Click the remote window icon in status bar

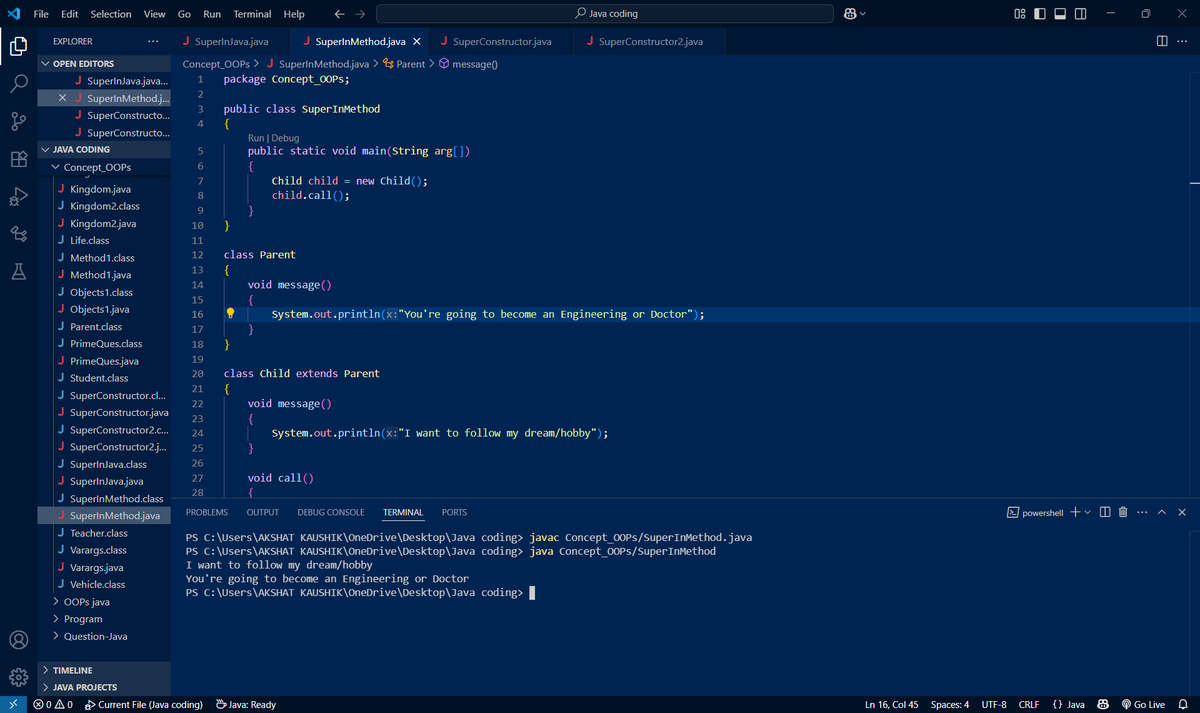(x=13, y=705)
